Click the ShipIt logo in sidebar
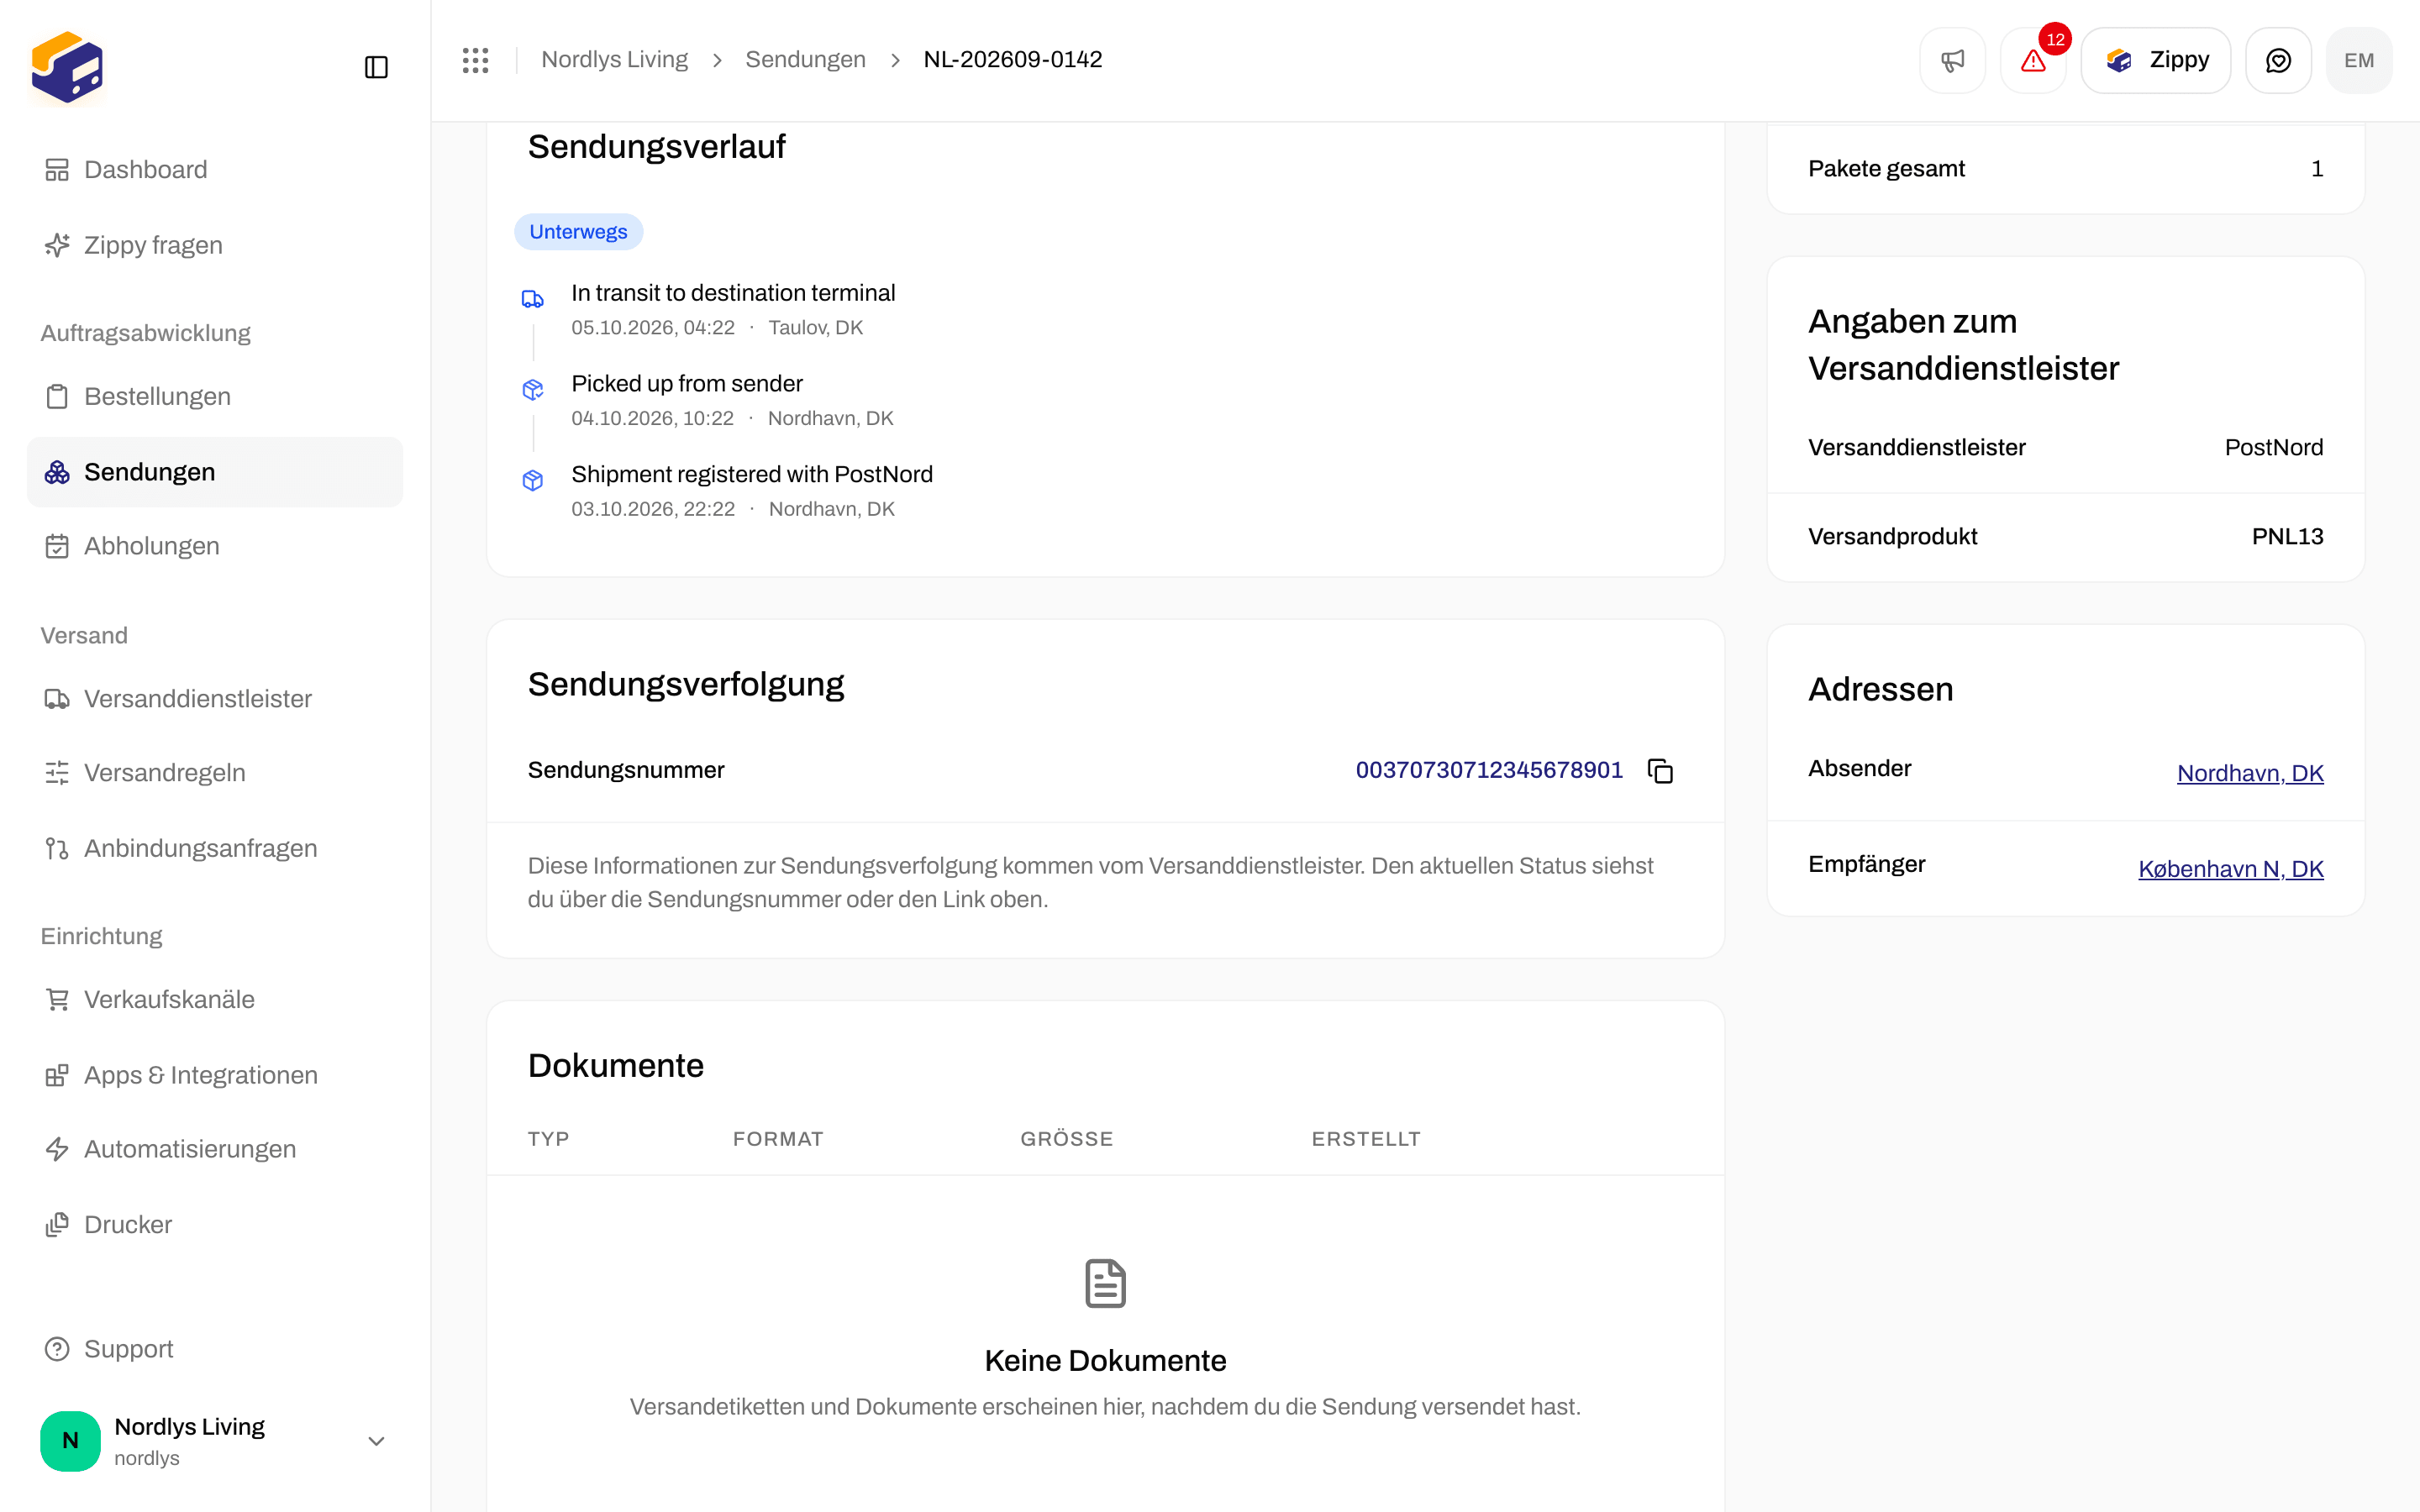This screenshot has width=2420, height=1512. click(67, 67)
